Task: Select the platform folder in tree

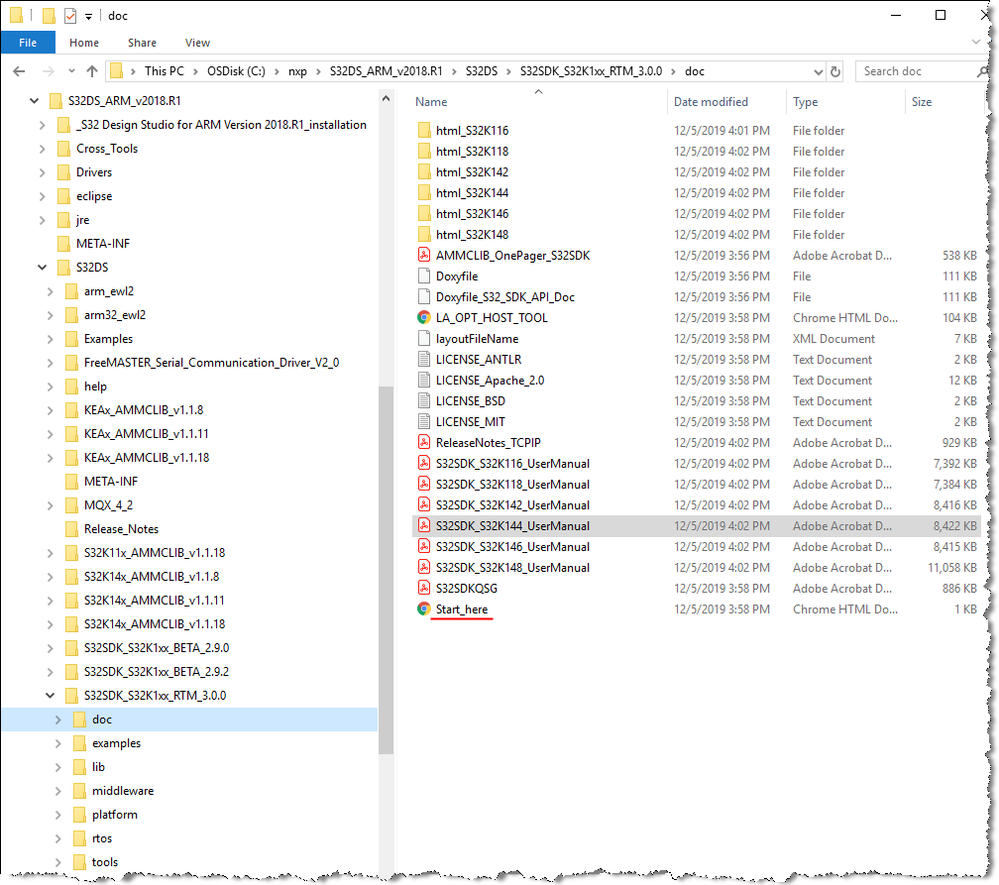Action: point(115,814)
